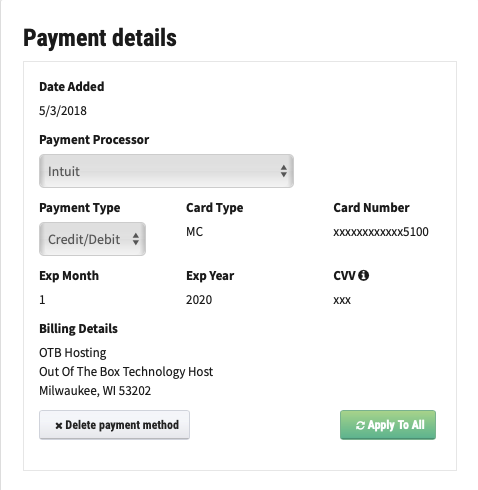Click the Delete payment method button

114,425
